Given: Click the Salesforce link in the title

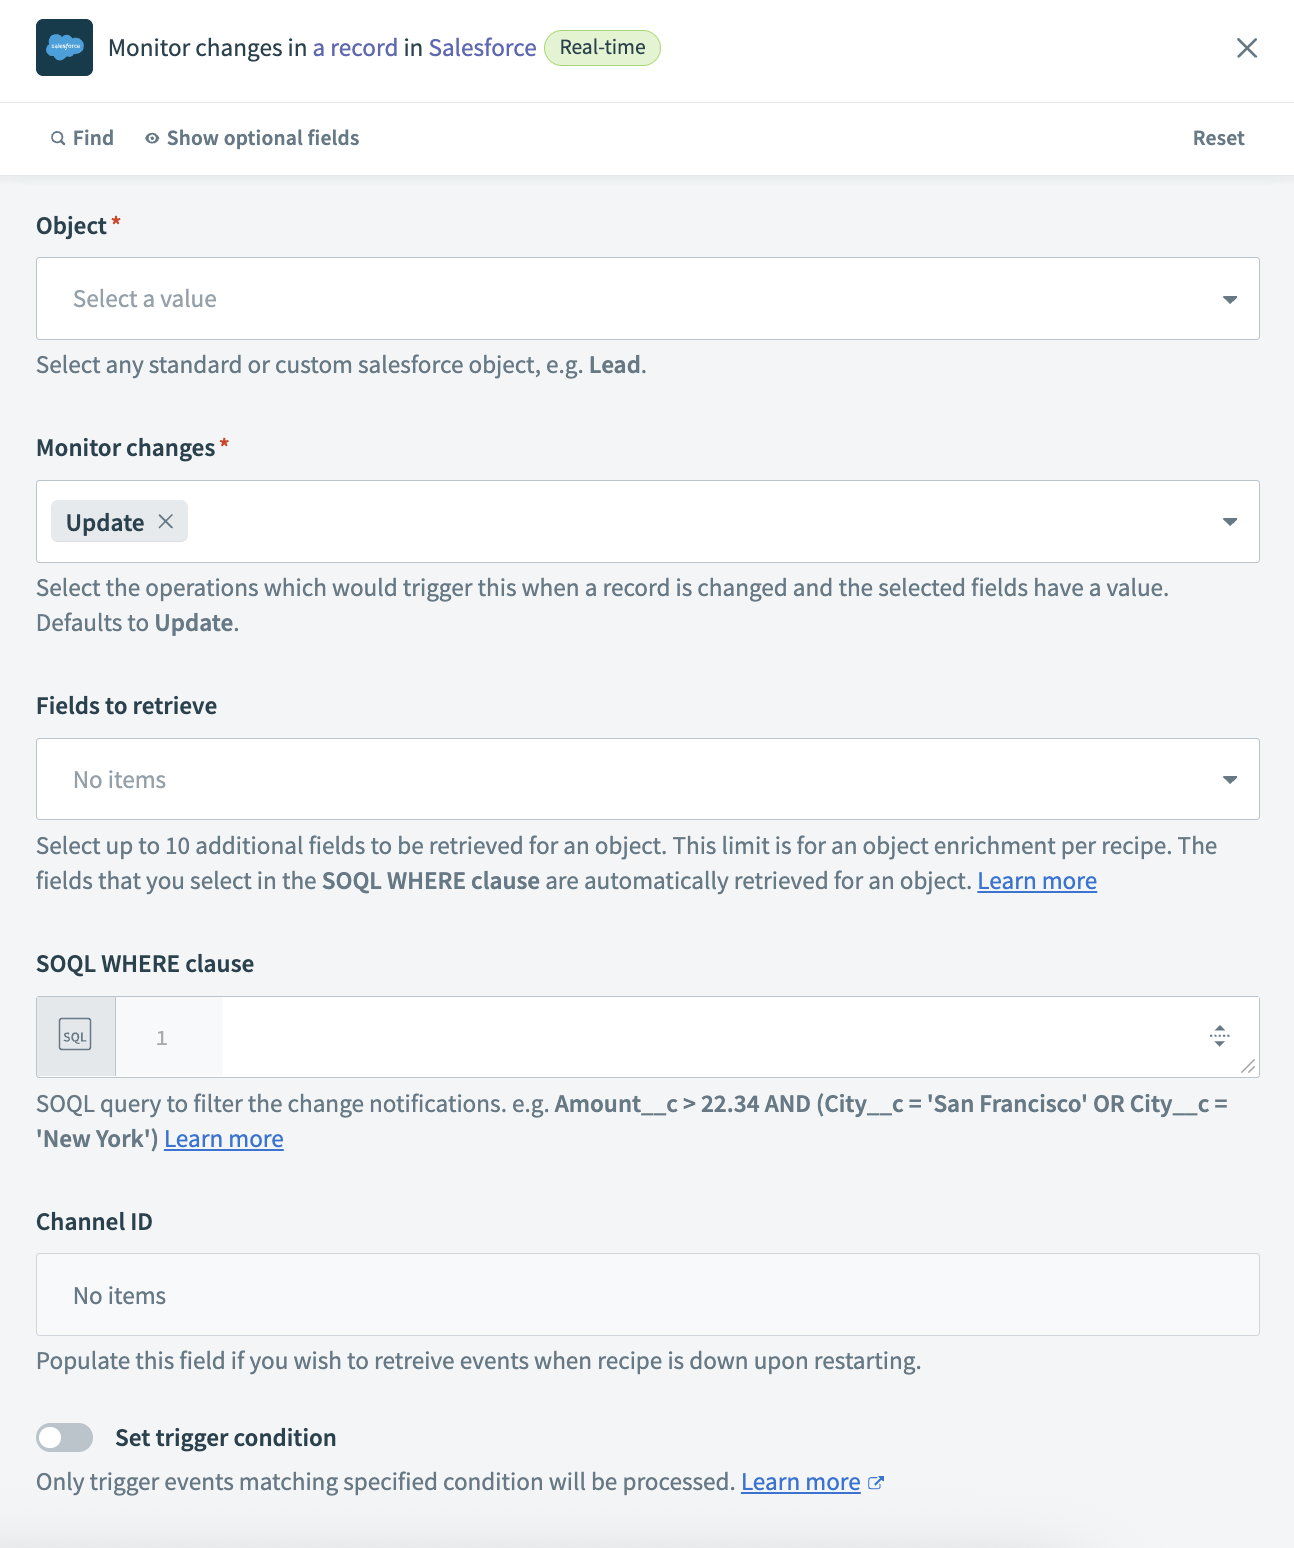Looking at the screenshot, I should pos(482,48).
